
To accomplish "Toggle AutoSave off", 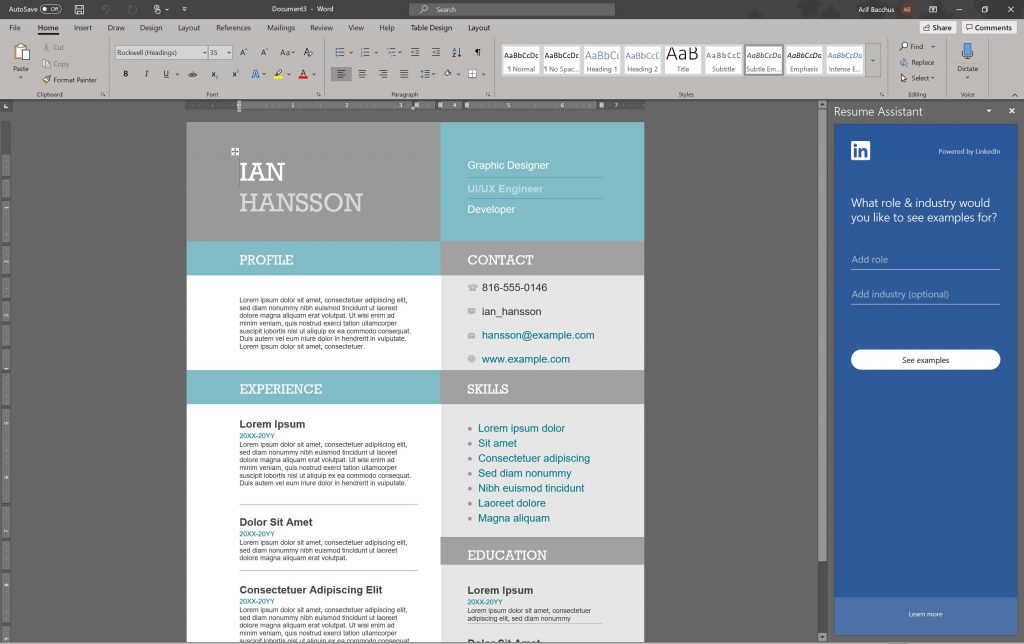I will 50,7.
